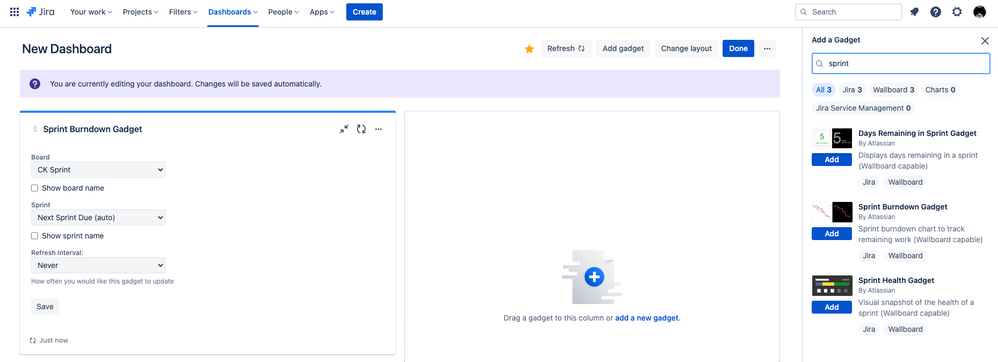
Task: Enable Show sprint name checkbox
Action: click(x=35, y=236)
